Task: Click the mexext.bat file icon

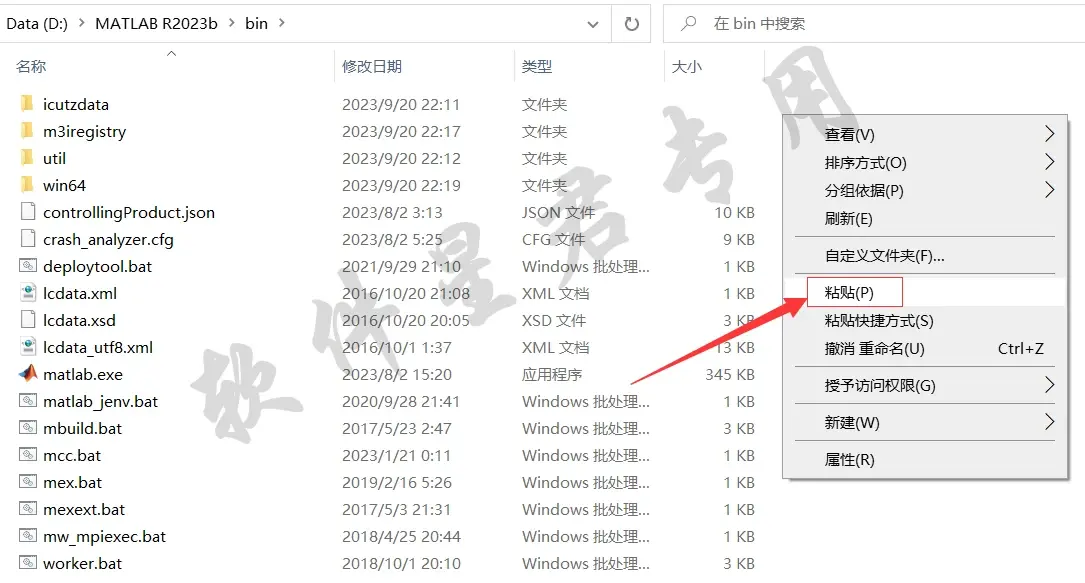Action: [28, 508]
